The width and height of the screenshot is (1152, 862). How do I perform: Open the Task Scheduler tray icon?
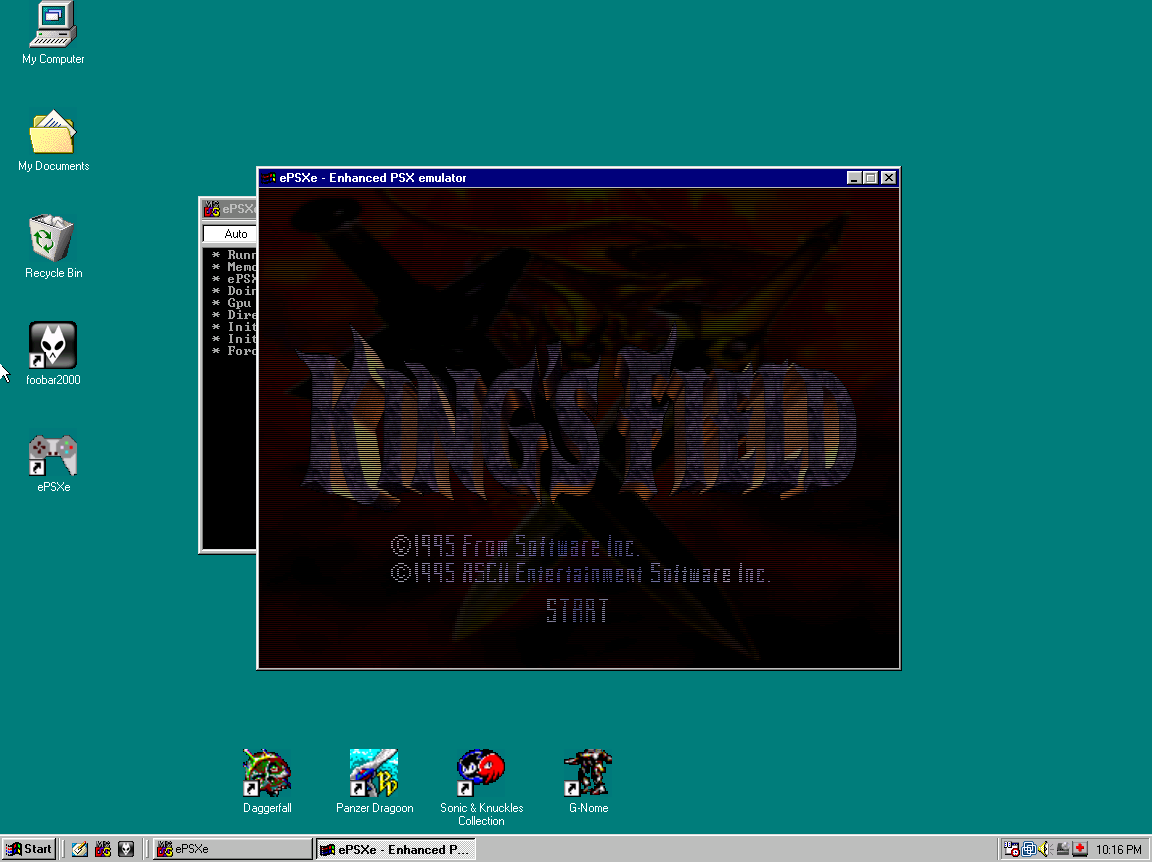tap(1012, 849)
